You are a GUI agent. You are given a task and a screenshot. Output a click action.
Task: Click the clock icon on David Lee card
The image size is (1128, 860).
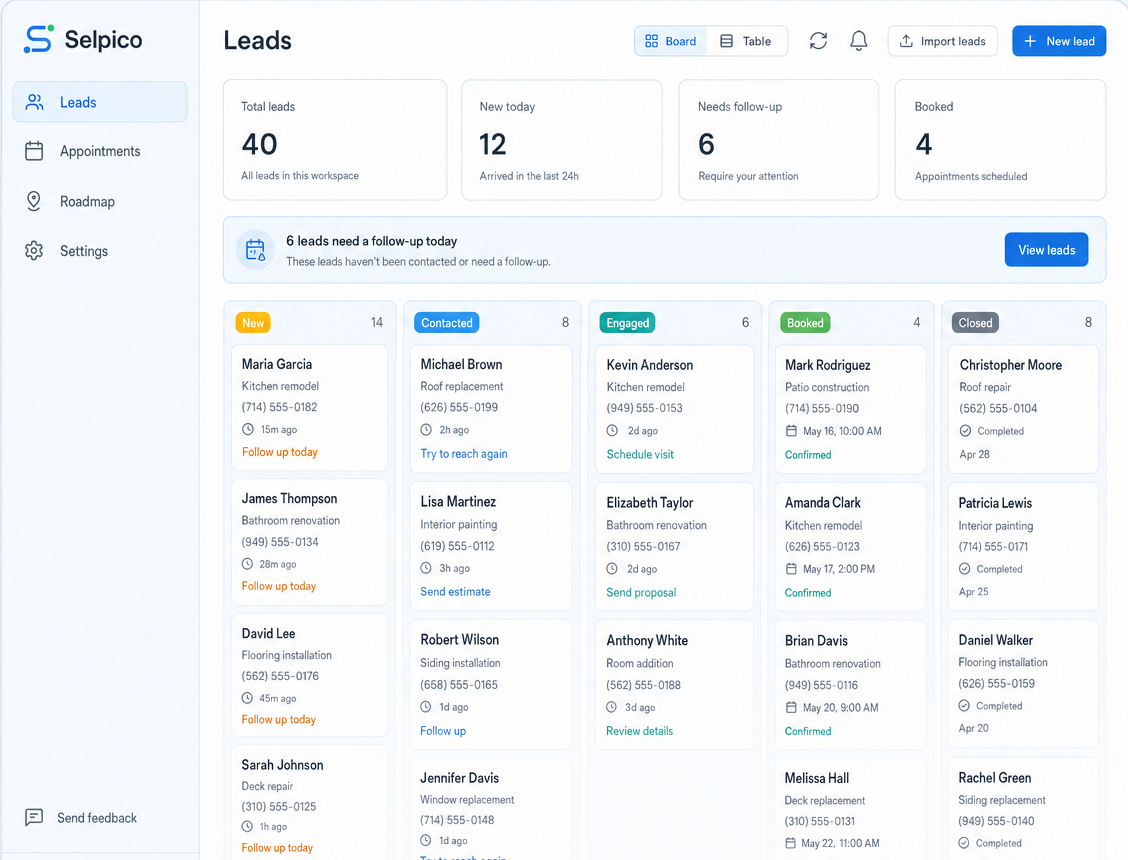[x=247, y=697]
